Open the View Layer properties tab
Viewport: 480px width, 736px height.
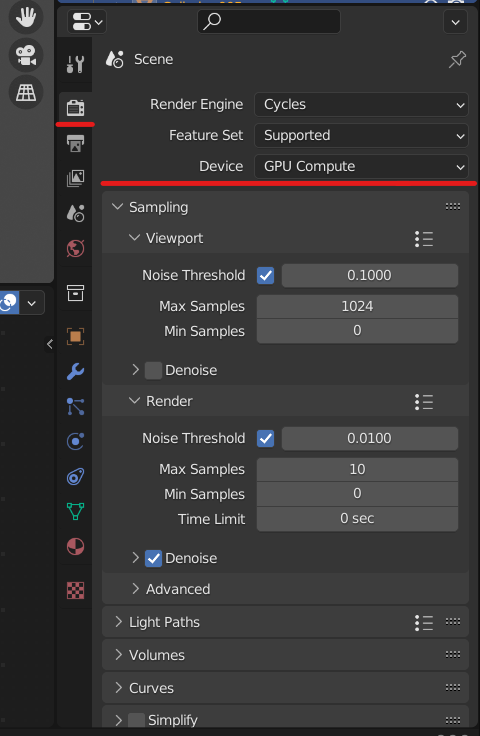[75, 178]
